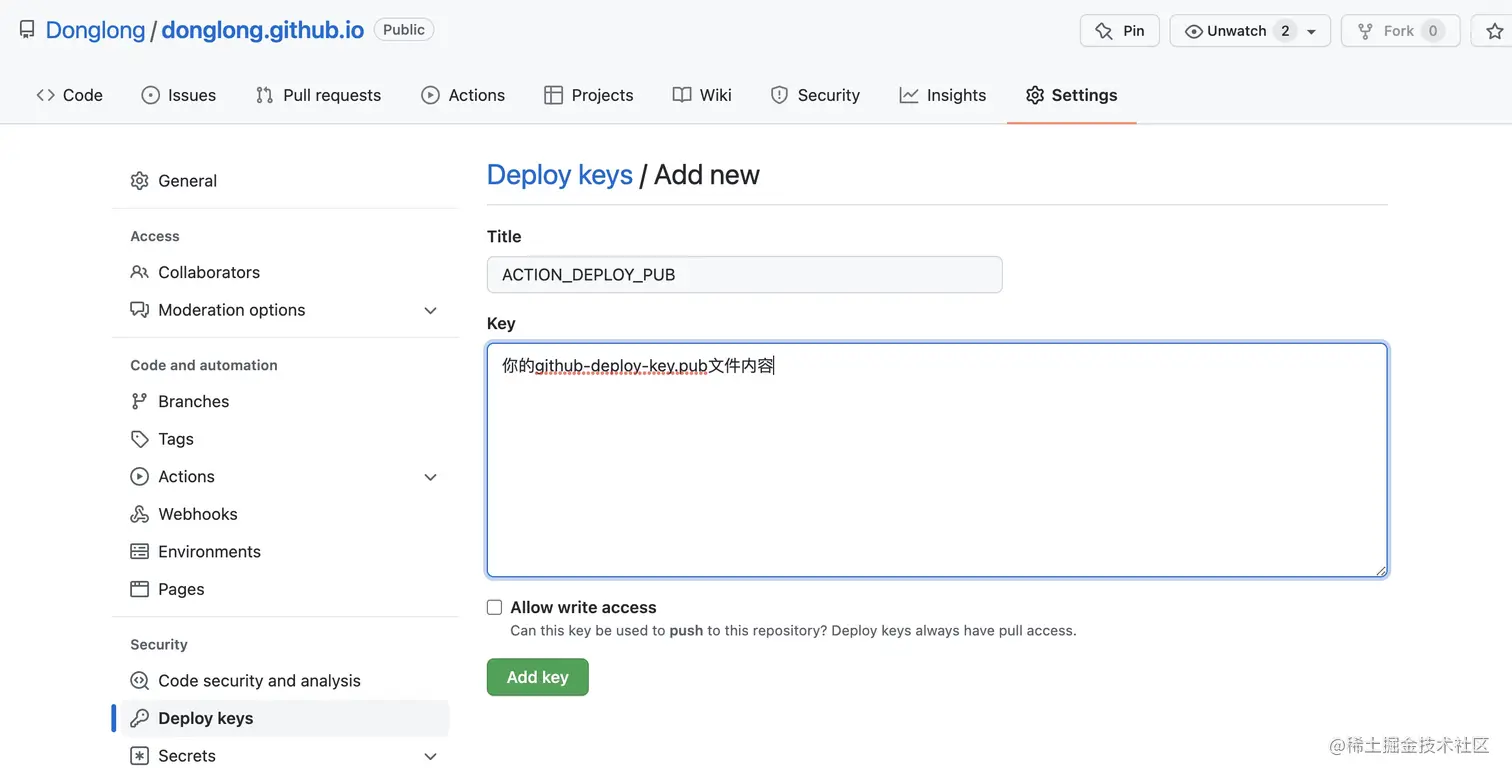Select the Tags icon in settings sidebar
The height and width of the screenshot is (778, 1512).
[139, 439]
